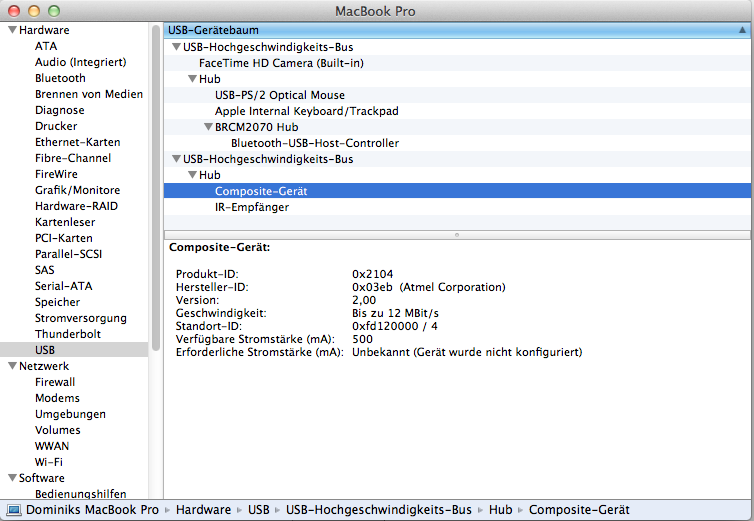Open PCI-Karten information
Viewport: 754px width, 521px height.
coord(63,238)
